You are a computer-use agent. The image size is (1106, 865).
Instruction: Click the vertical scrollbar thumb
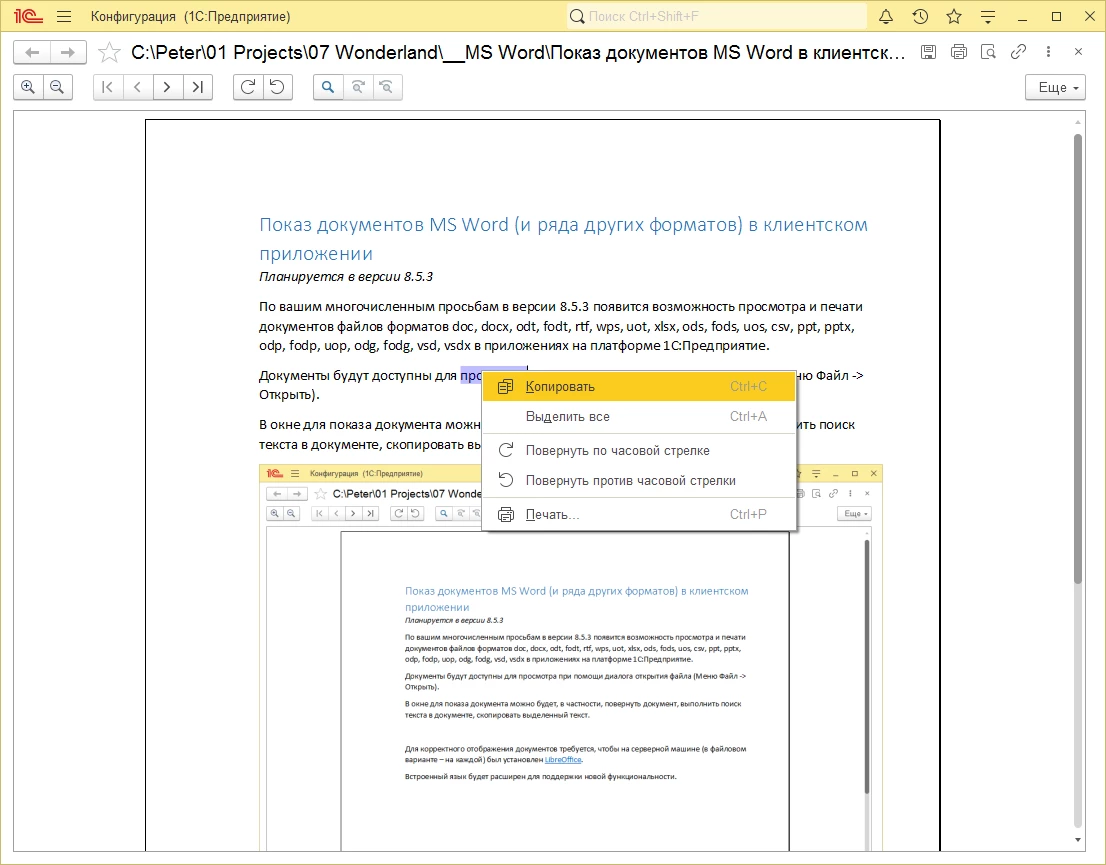pos(1077,358)
